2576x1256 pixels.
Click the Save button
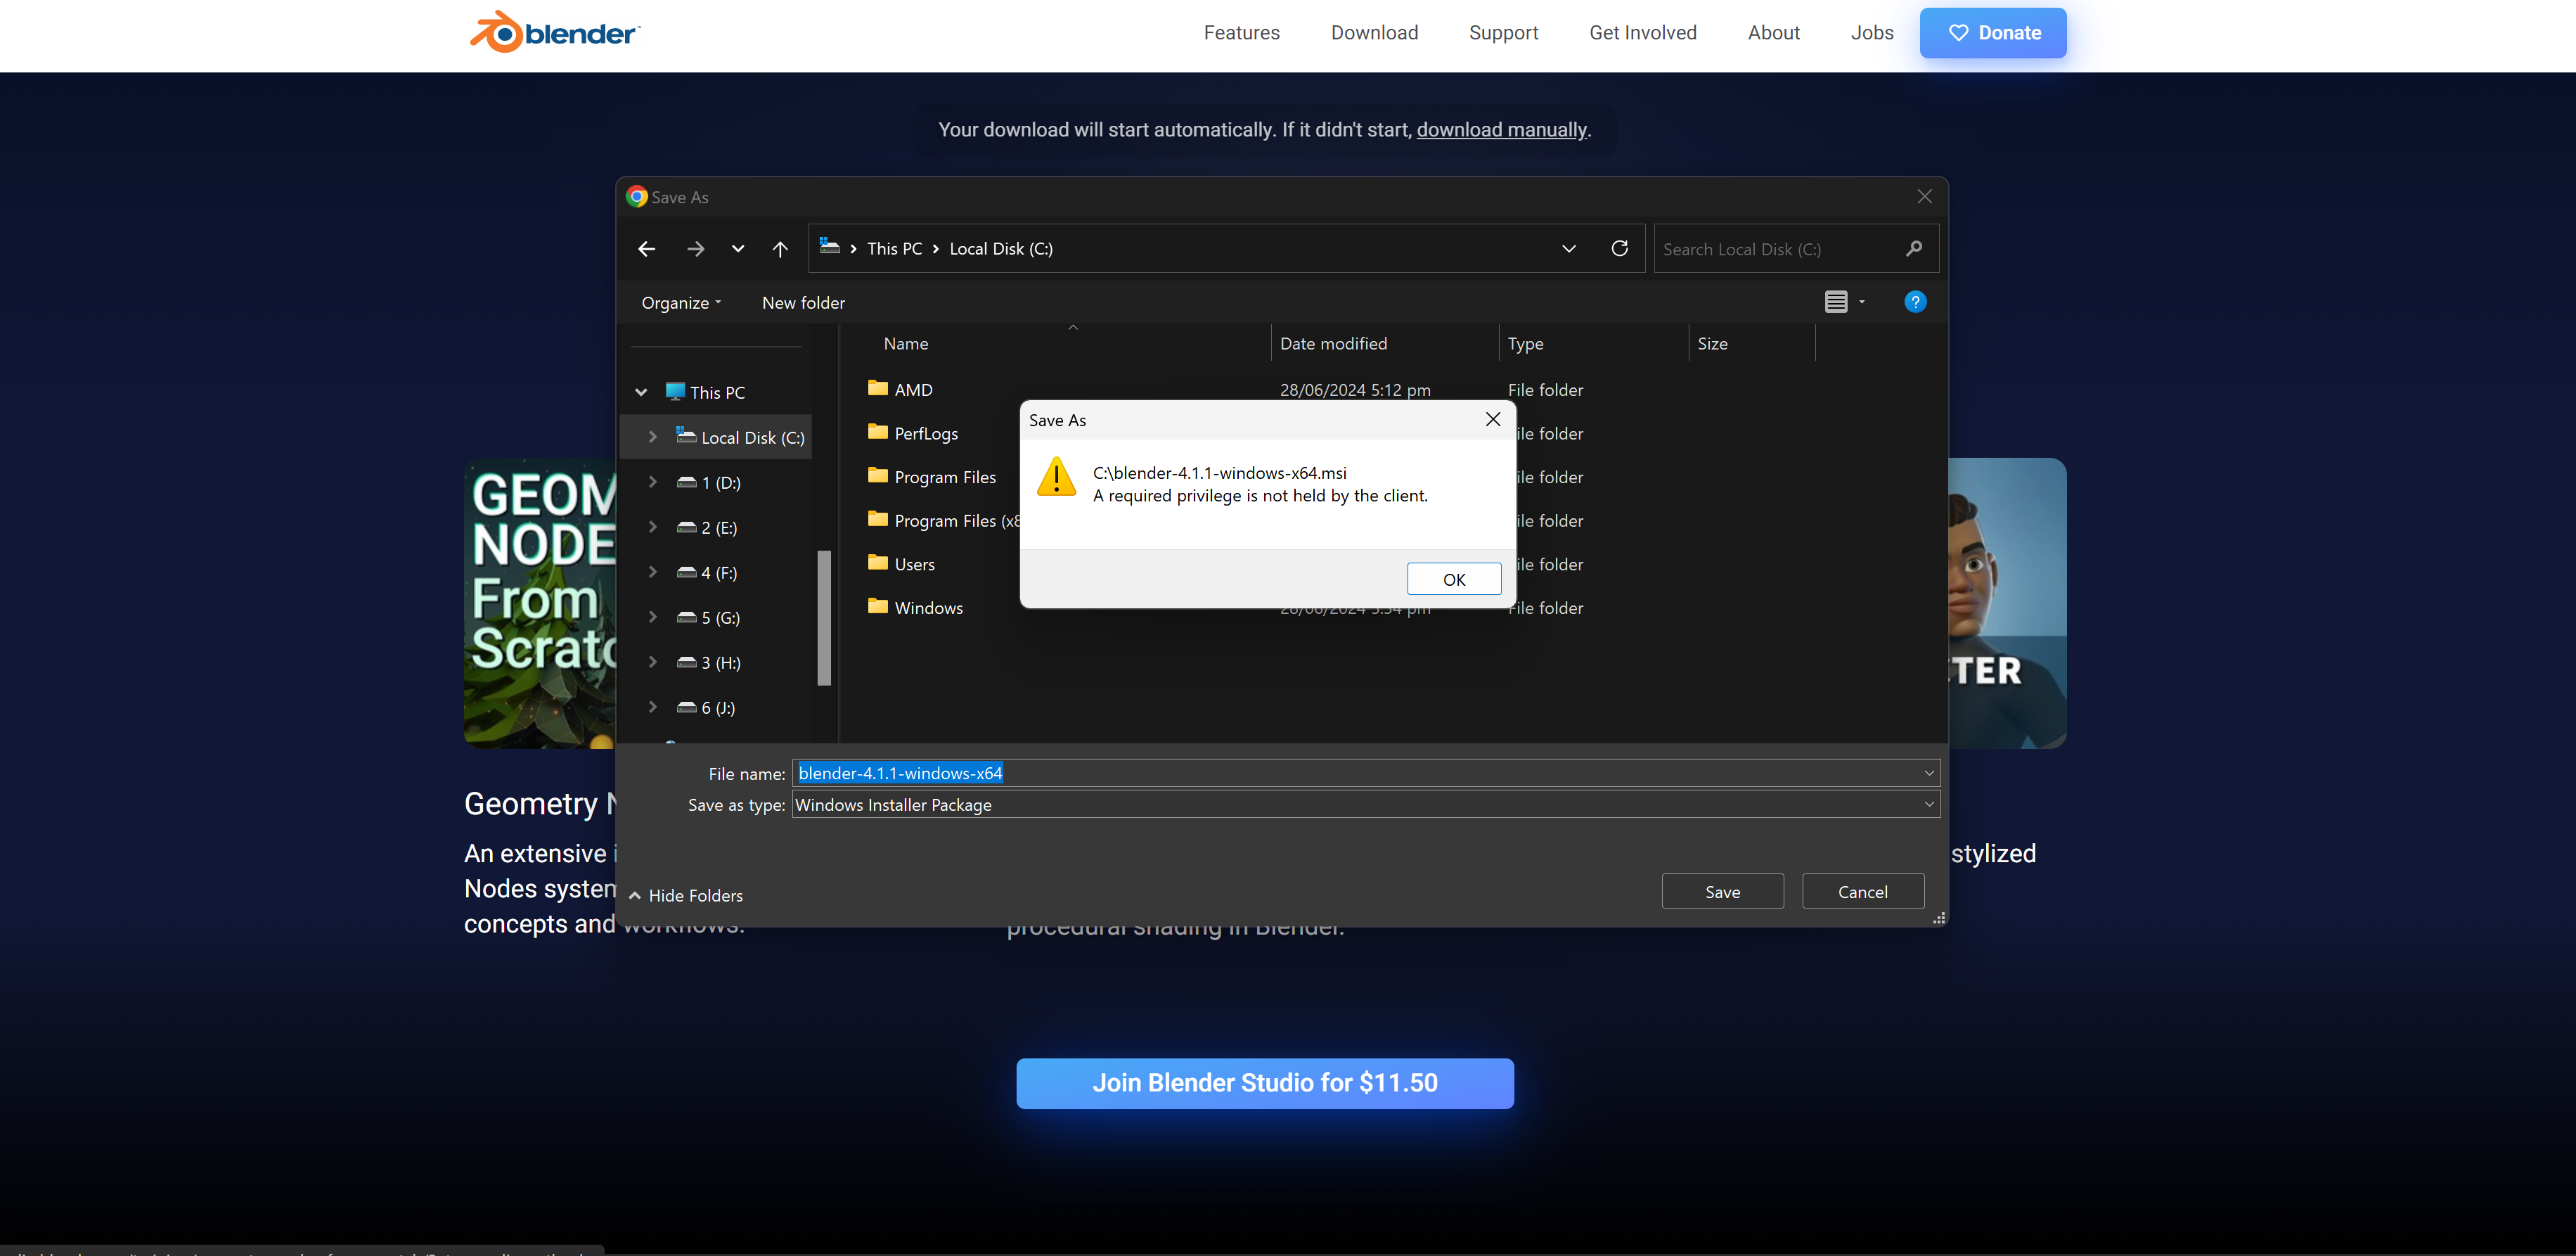click(x=1722, y=891)
